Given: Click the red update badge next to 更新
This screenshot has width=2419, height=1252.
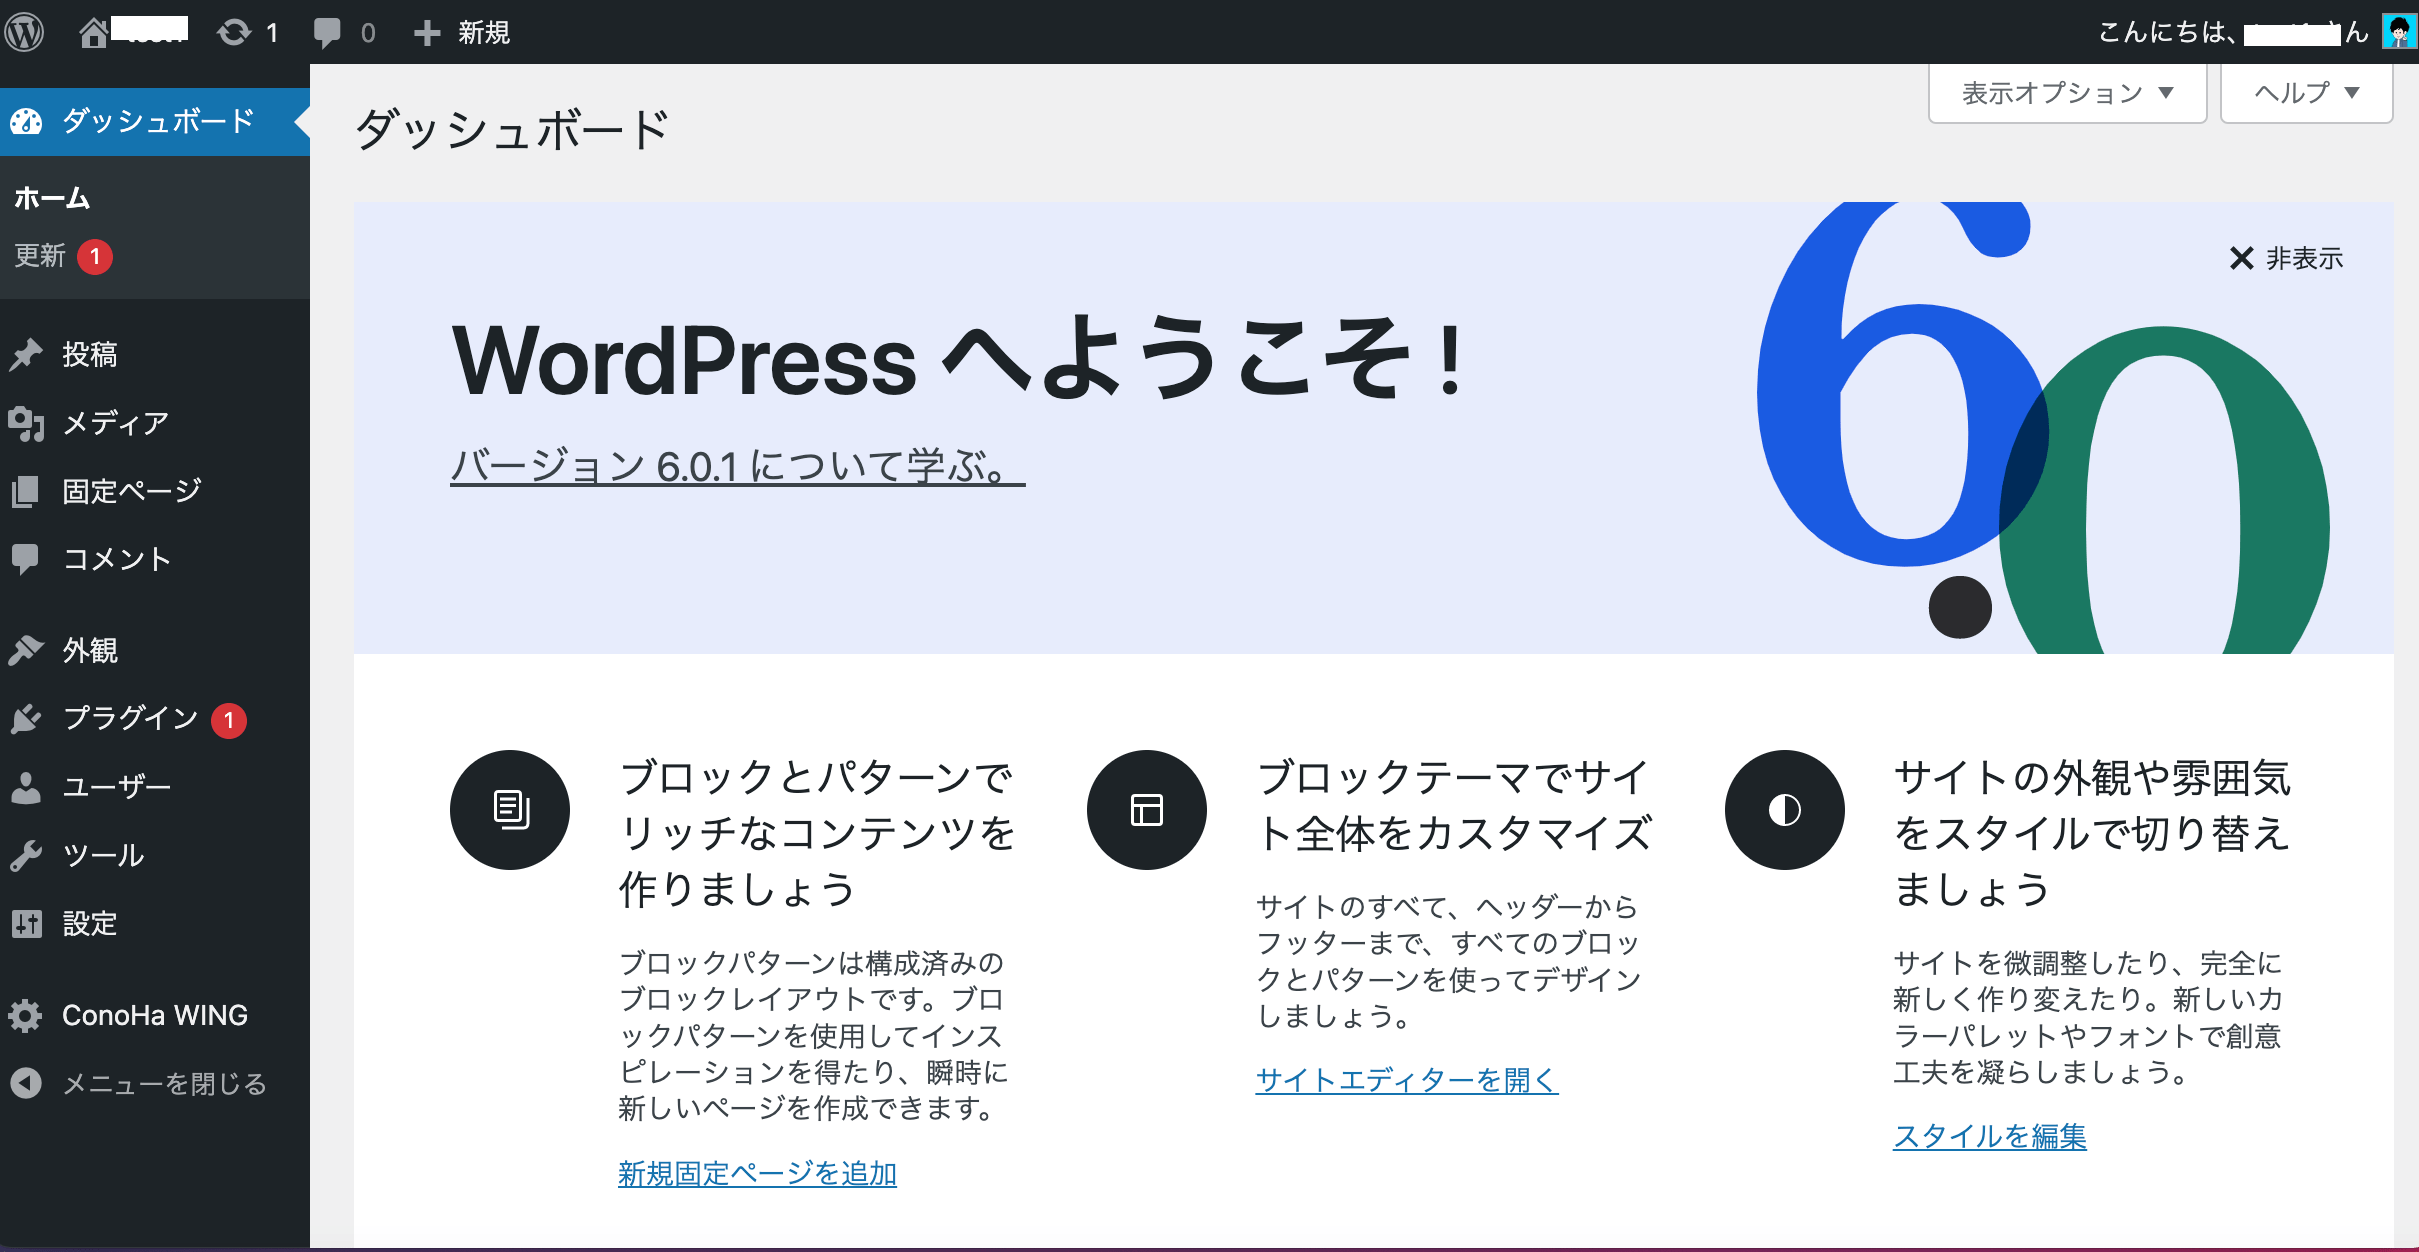Looking at the screenshot, I should click(95, 257).
